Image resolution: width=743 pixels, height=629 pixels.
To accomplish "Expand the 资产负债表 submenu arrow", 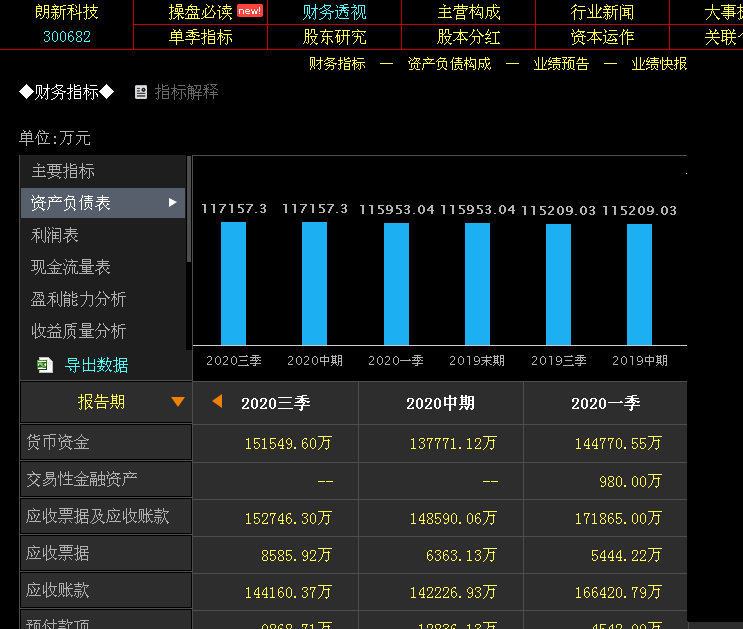I will (x=172, y=203).
